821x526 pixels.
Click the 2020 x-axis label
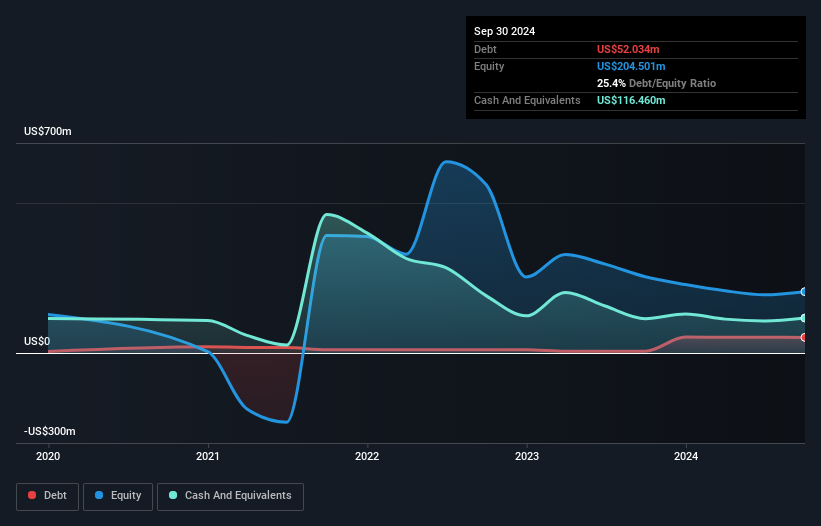tap(48, 456)
